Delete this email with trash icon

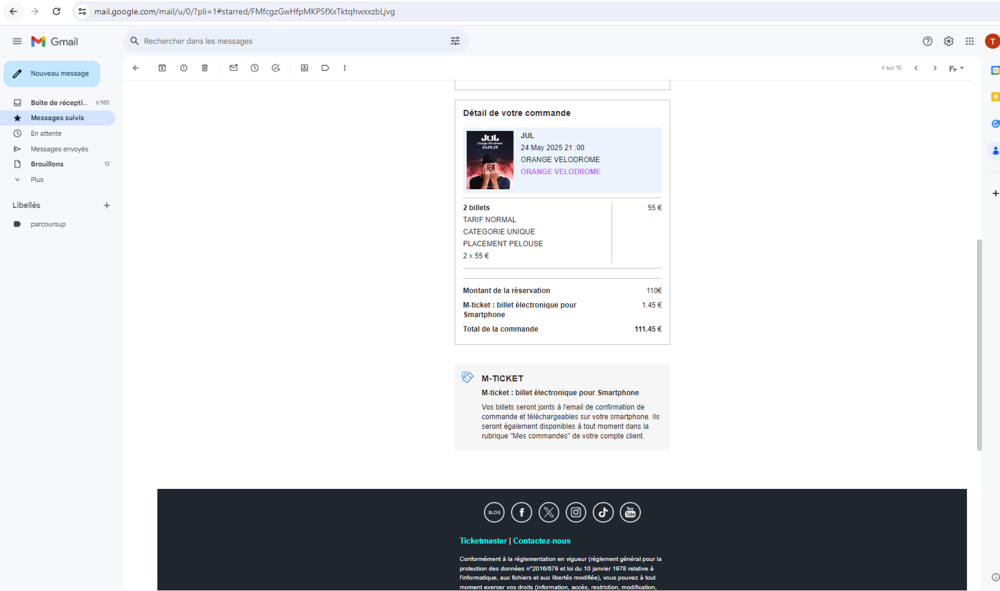205,68
